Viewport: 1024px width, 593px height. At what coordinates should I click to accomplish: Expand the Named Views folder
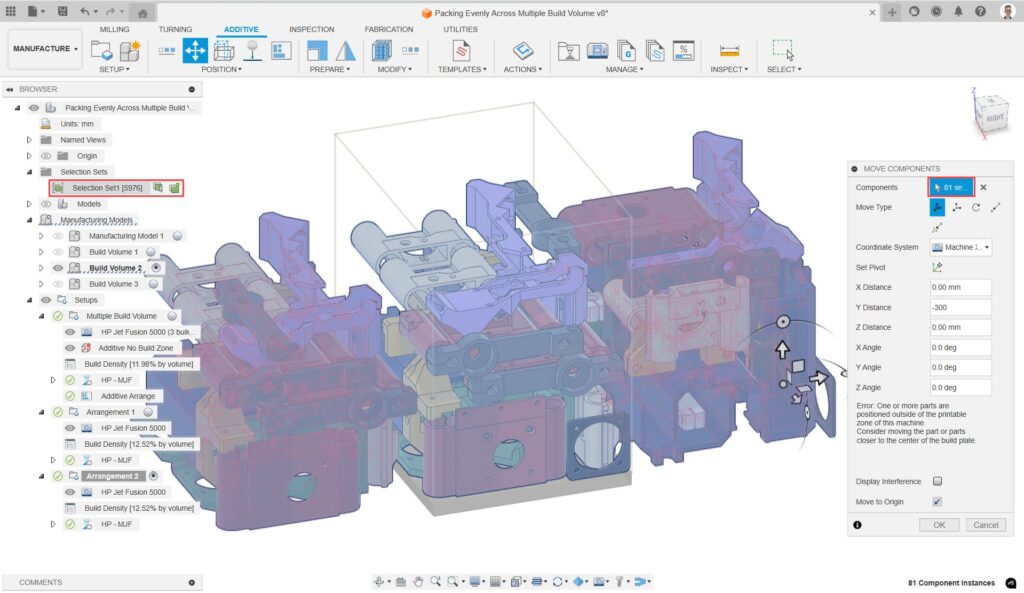[x=29, y=140]
